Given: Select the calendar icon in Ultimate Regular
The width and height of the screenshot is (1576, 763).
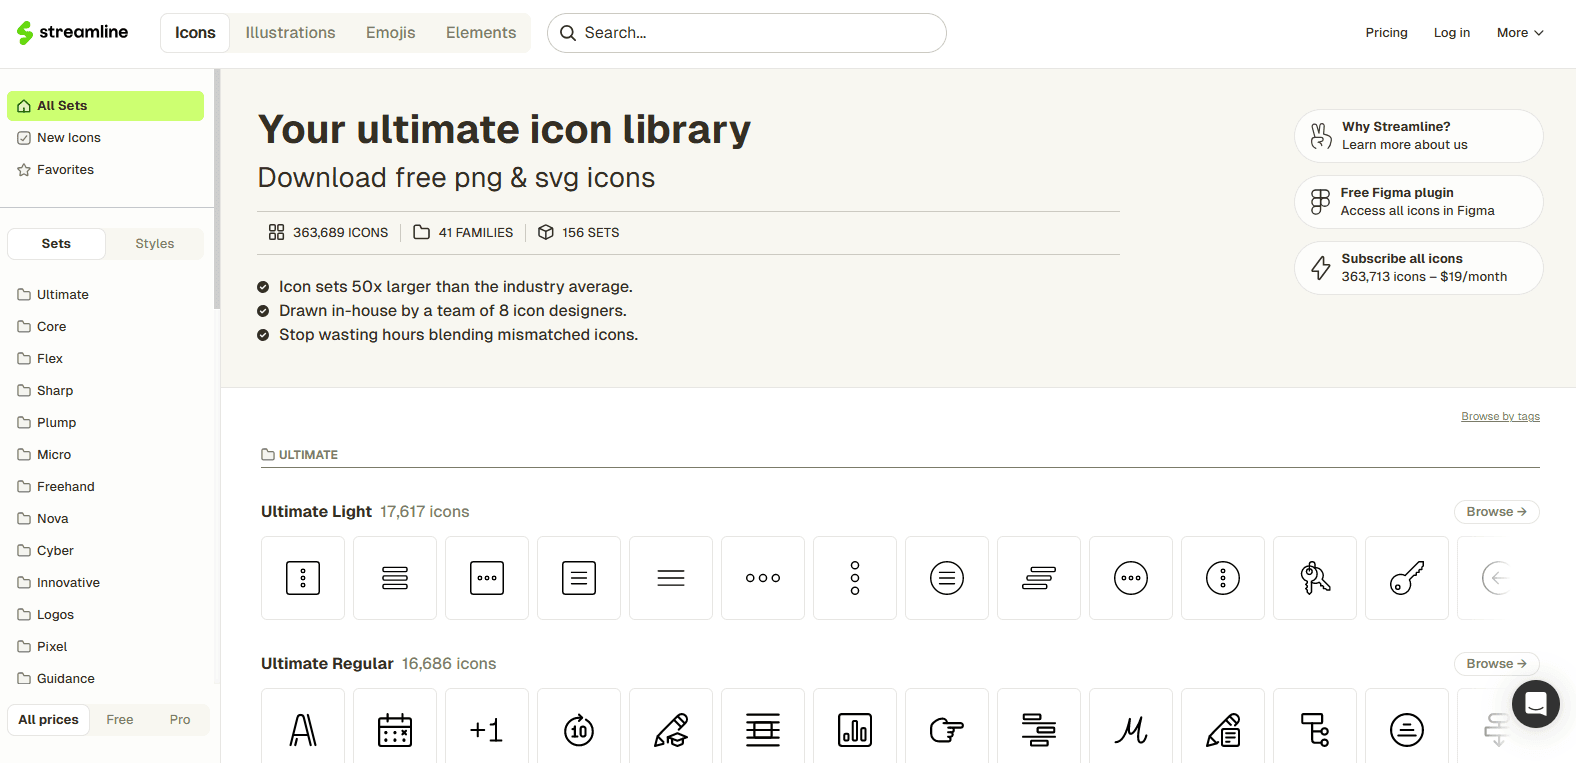Looking at the screenshot, I should 395,730.
